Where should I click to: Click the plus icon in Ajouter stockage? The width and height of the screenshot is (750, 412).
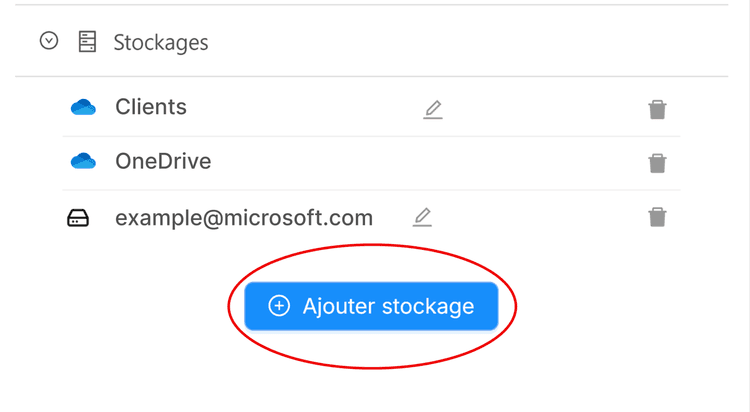click(x=280, y=306)
